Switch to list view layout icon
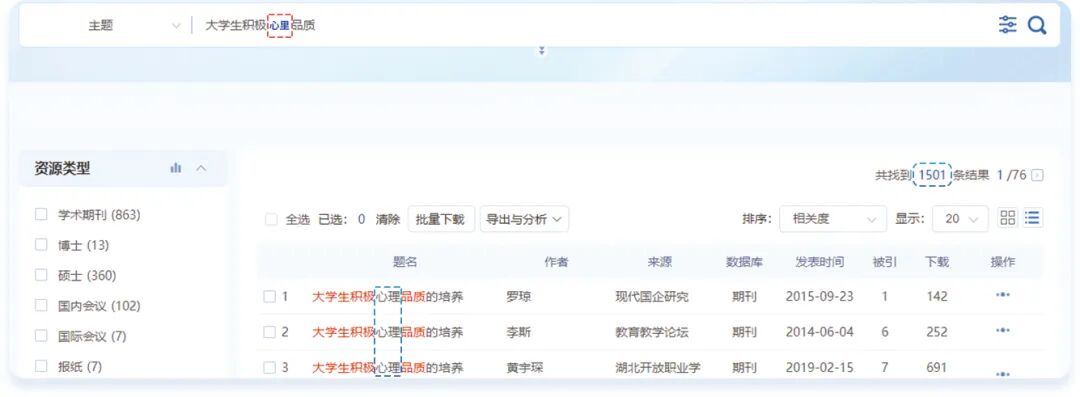The image size is (1080, 397). coord(1032,218)
